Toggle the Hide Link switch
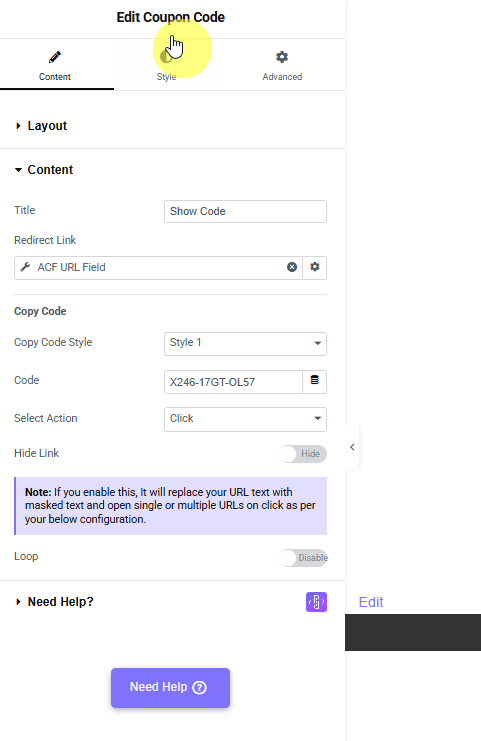 (303, 454)
